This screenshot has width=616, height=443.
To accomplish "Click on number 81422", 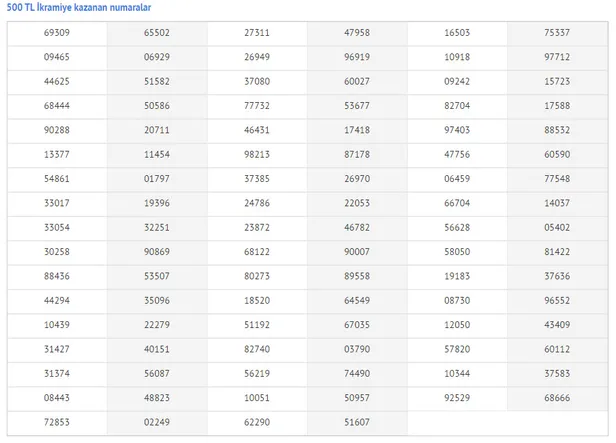I will coord(557,252).
